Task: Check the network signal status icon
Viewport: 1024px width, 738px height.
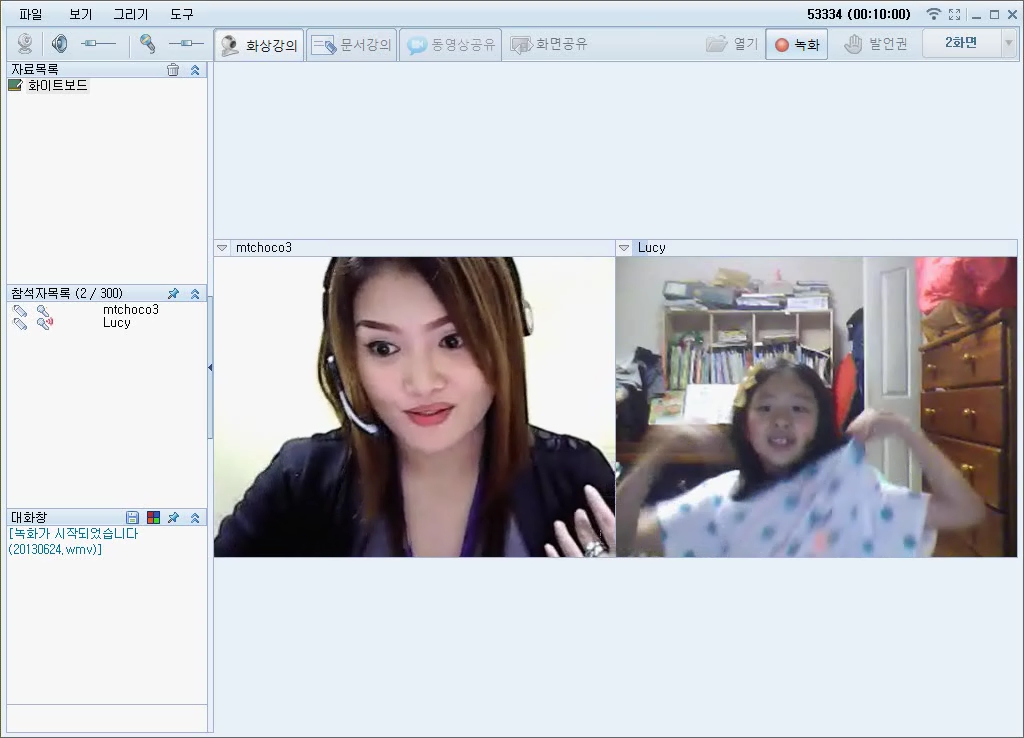Action: point(934,14)
